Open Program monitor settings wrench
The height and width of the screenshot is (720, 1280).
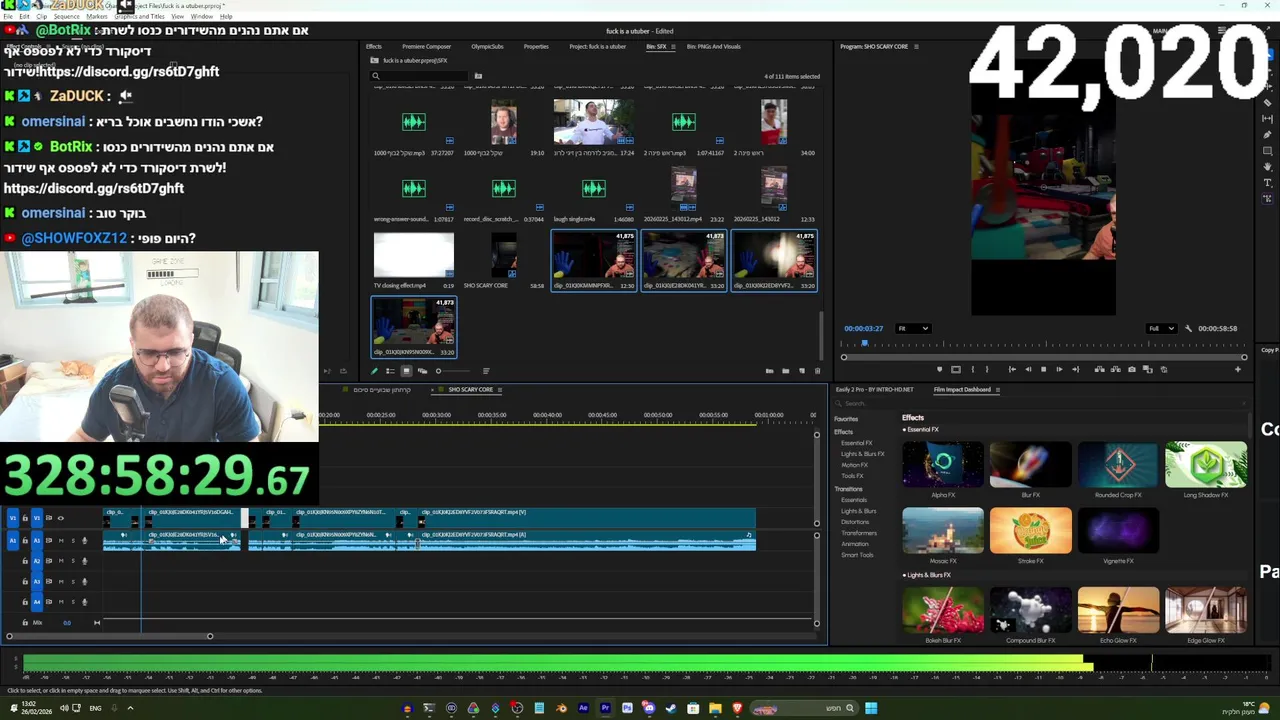tap(1189, 328)
